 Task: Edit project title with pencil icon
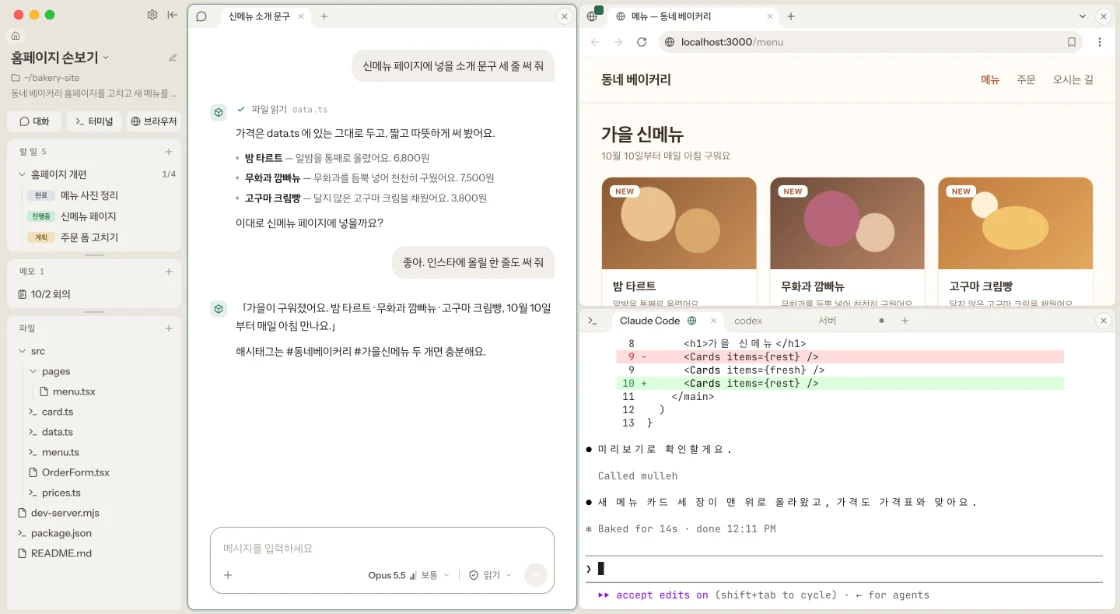coord(172,57)
